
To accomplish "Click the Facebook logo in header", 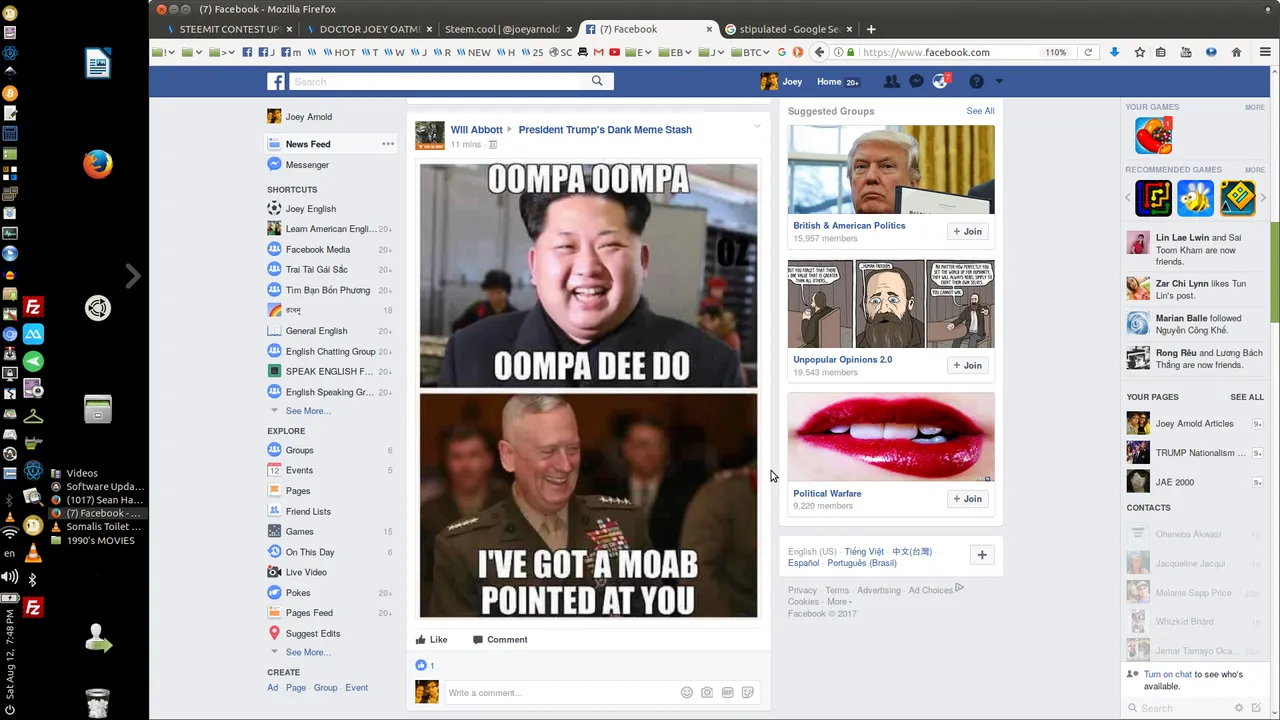I will coord(276,82).
